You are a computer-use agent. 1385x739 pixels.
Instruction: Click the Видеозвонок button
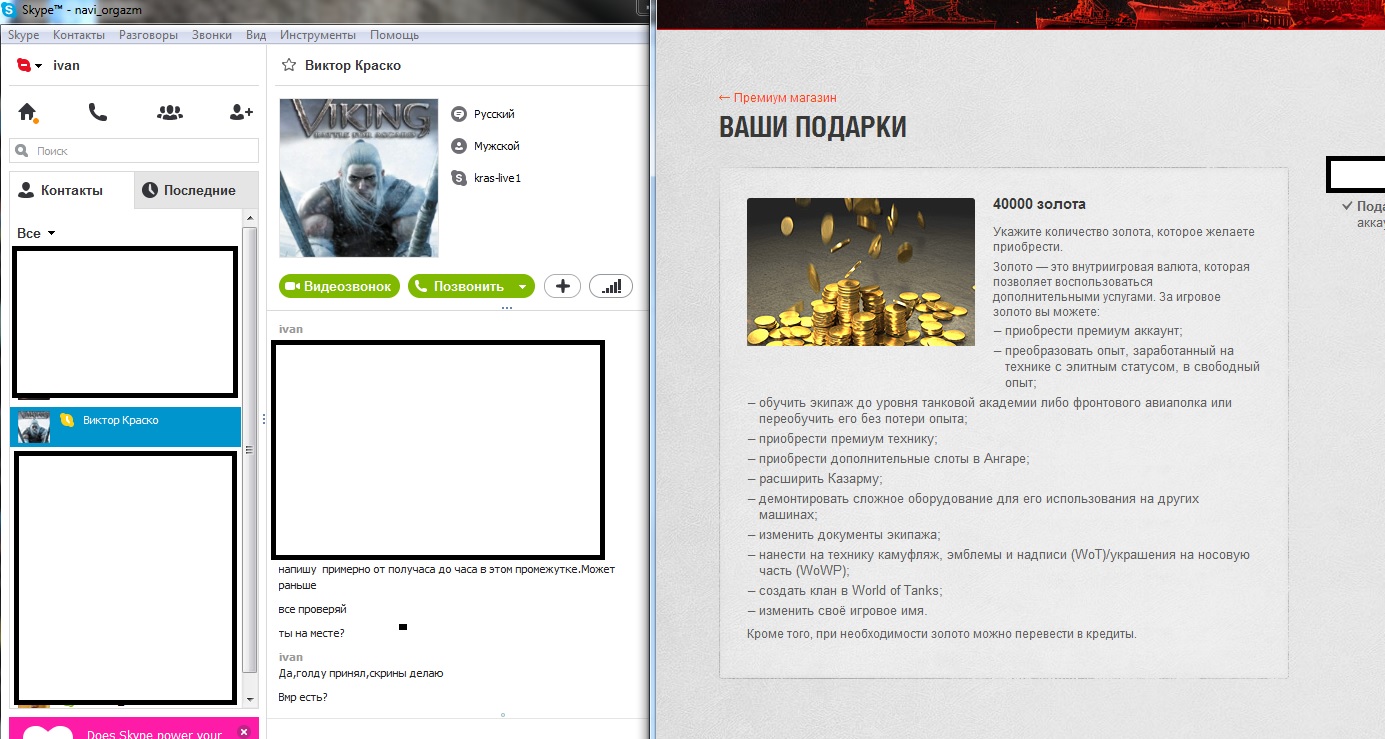(x=339, y=286)
